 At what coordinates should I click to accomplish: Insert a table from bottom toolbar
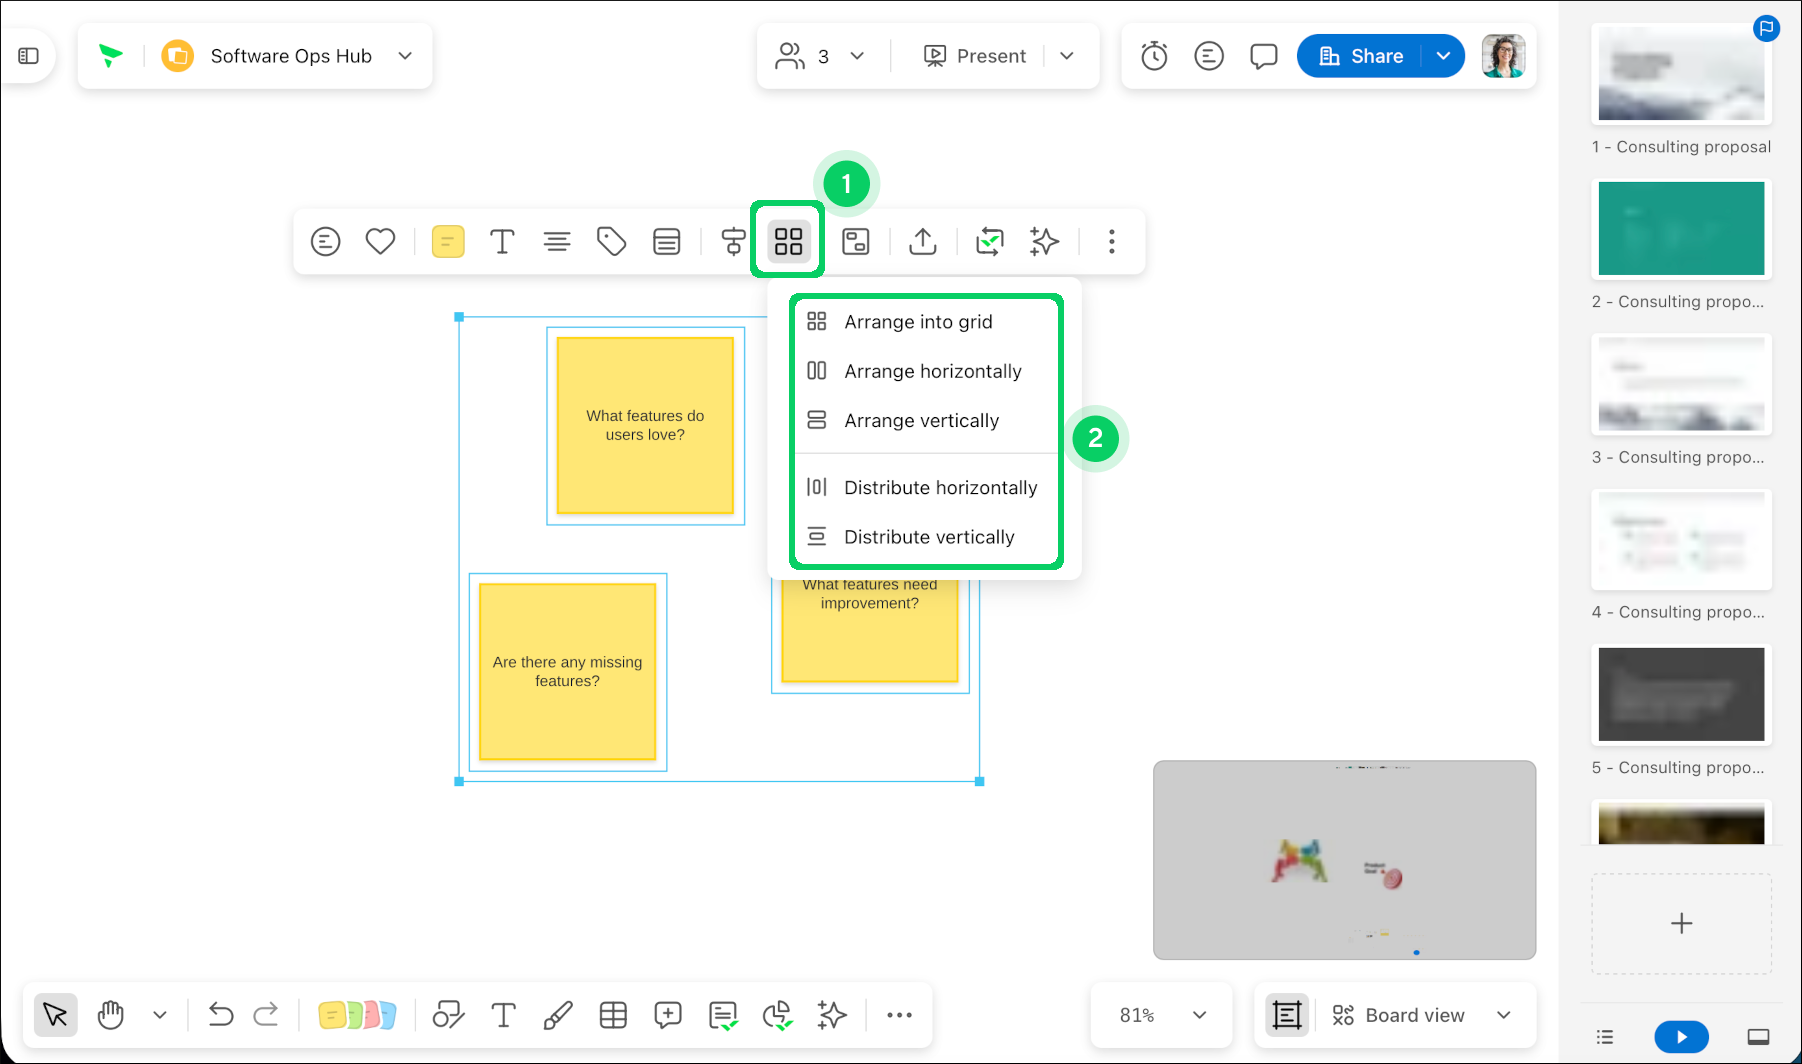[613, 1016]
